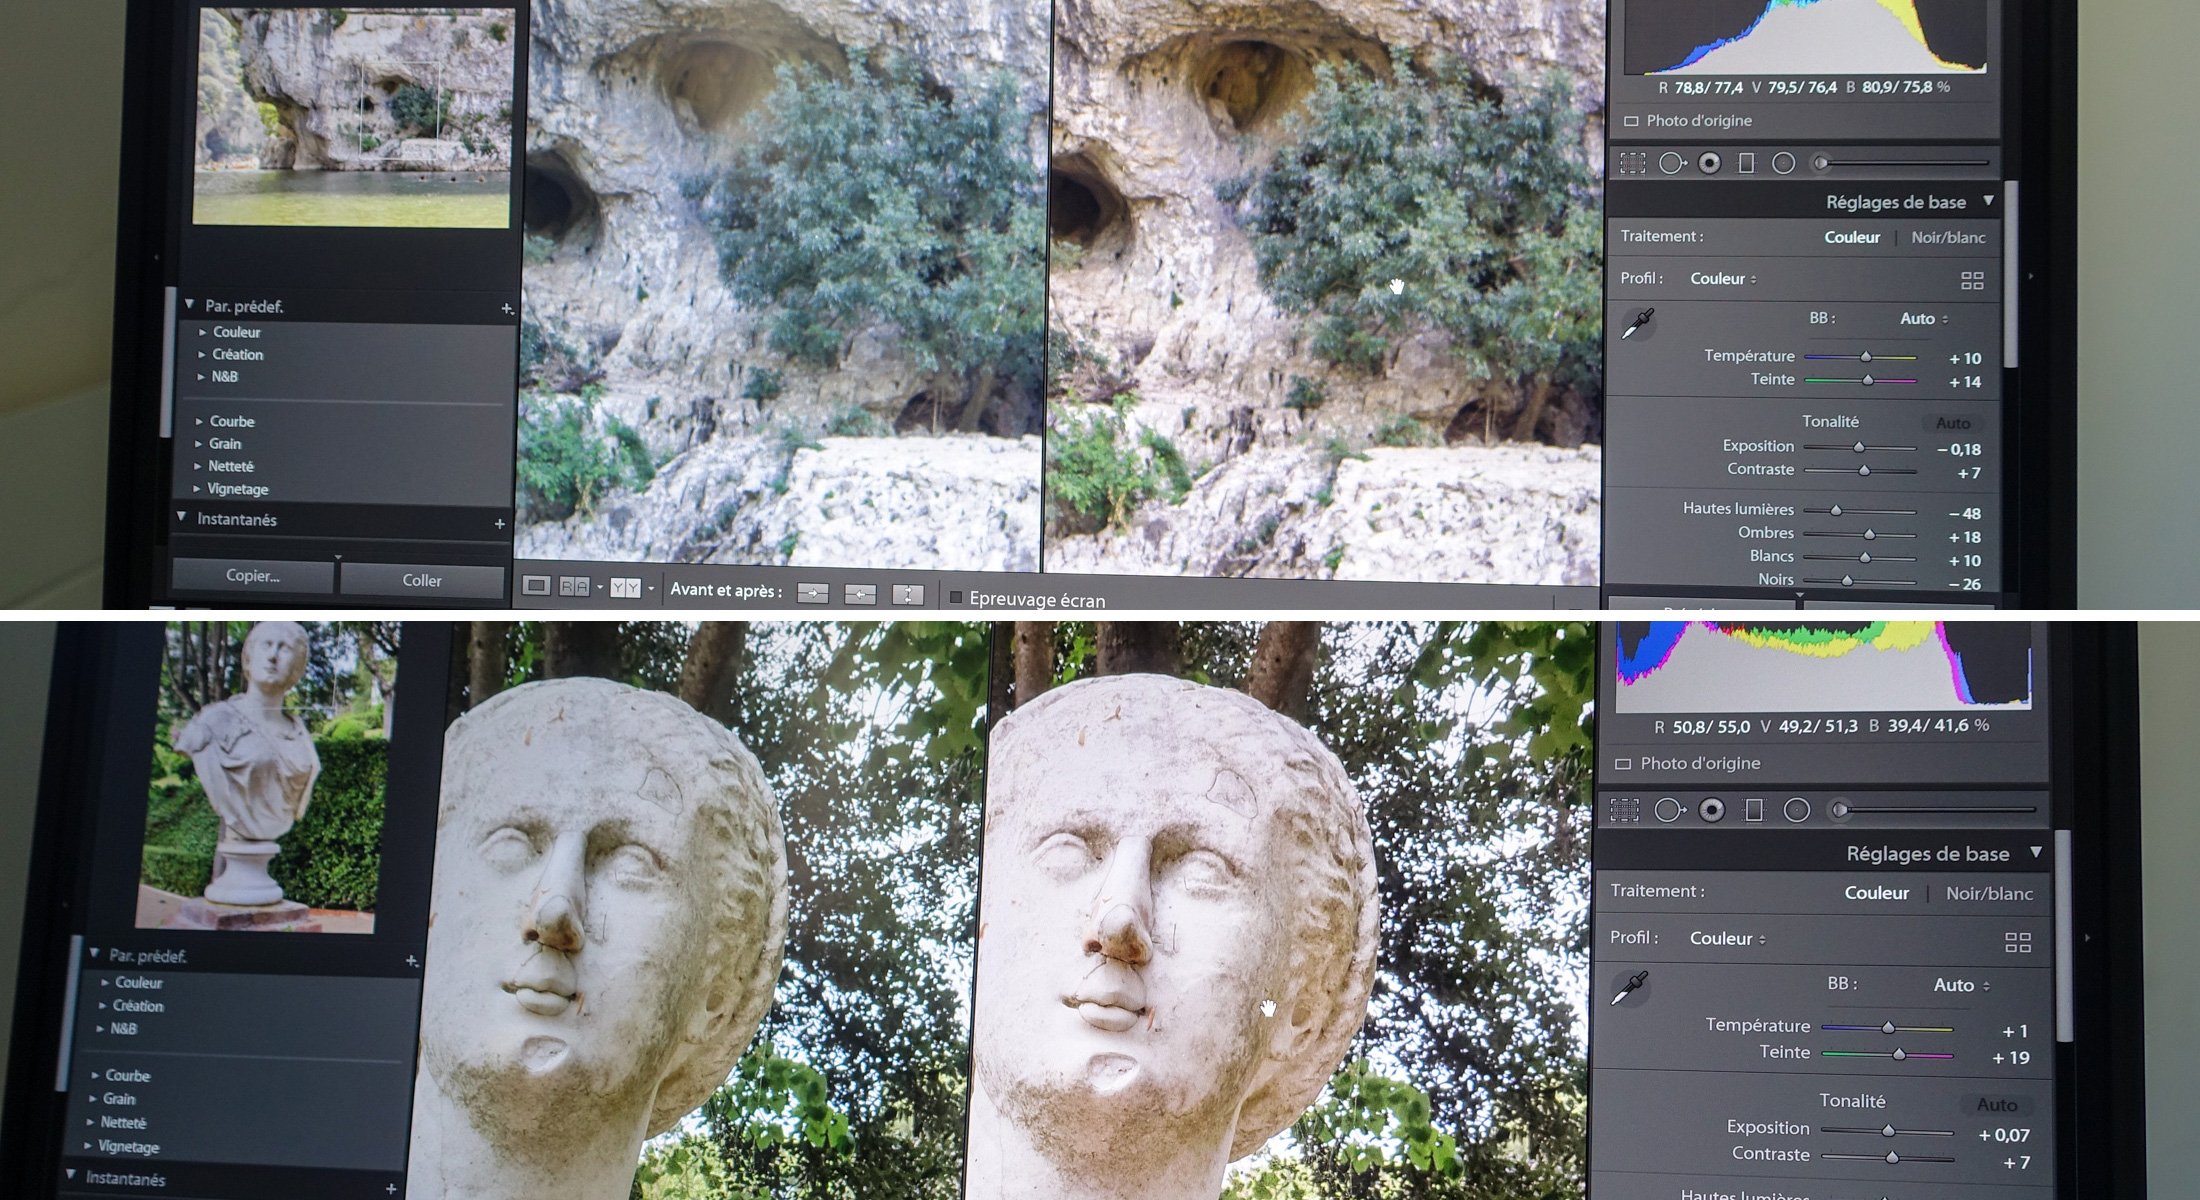Open profile browser grid icon in statue panel
Viewport: 2200px width, 1200px height.
[x=2017, y=942]
